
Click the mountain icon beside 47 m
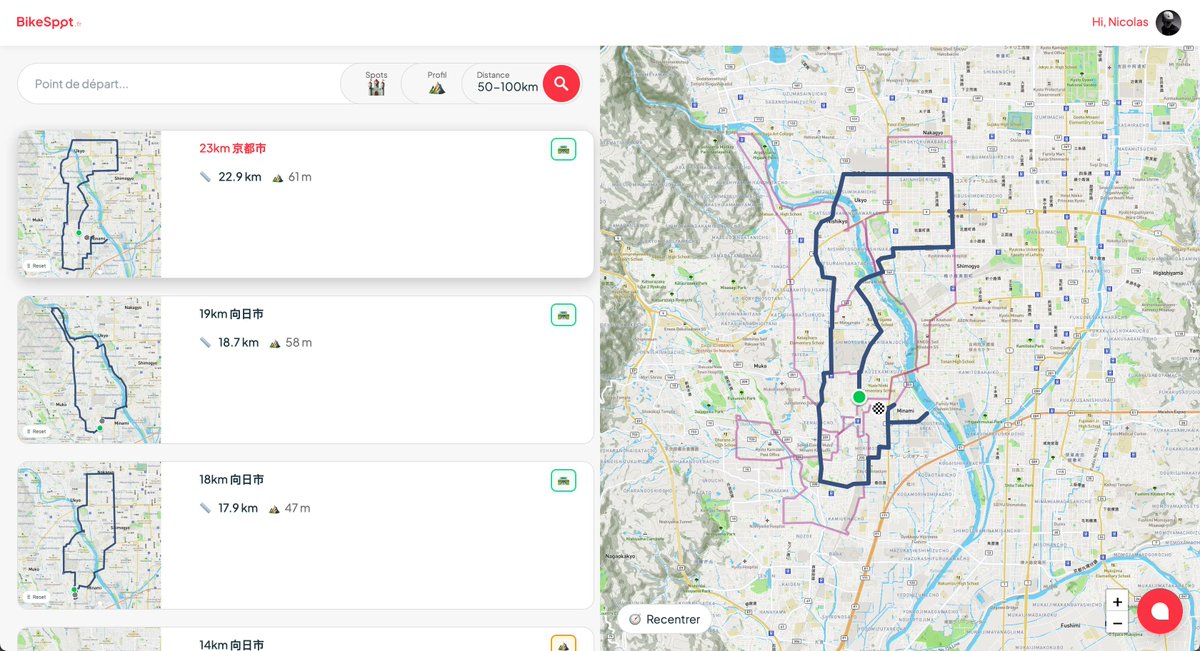click(275, 508)
